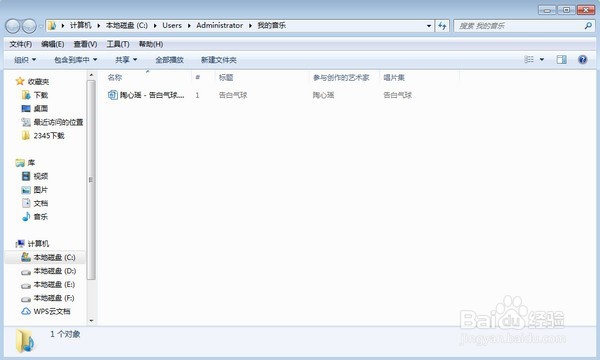
Task: Click the folder icon at address bar start
Action: tap(52, 26)
